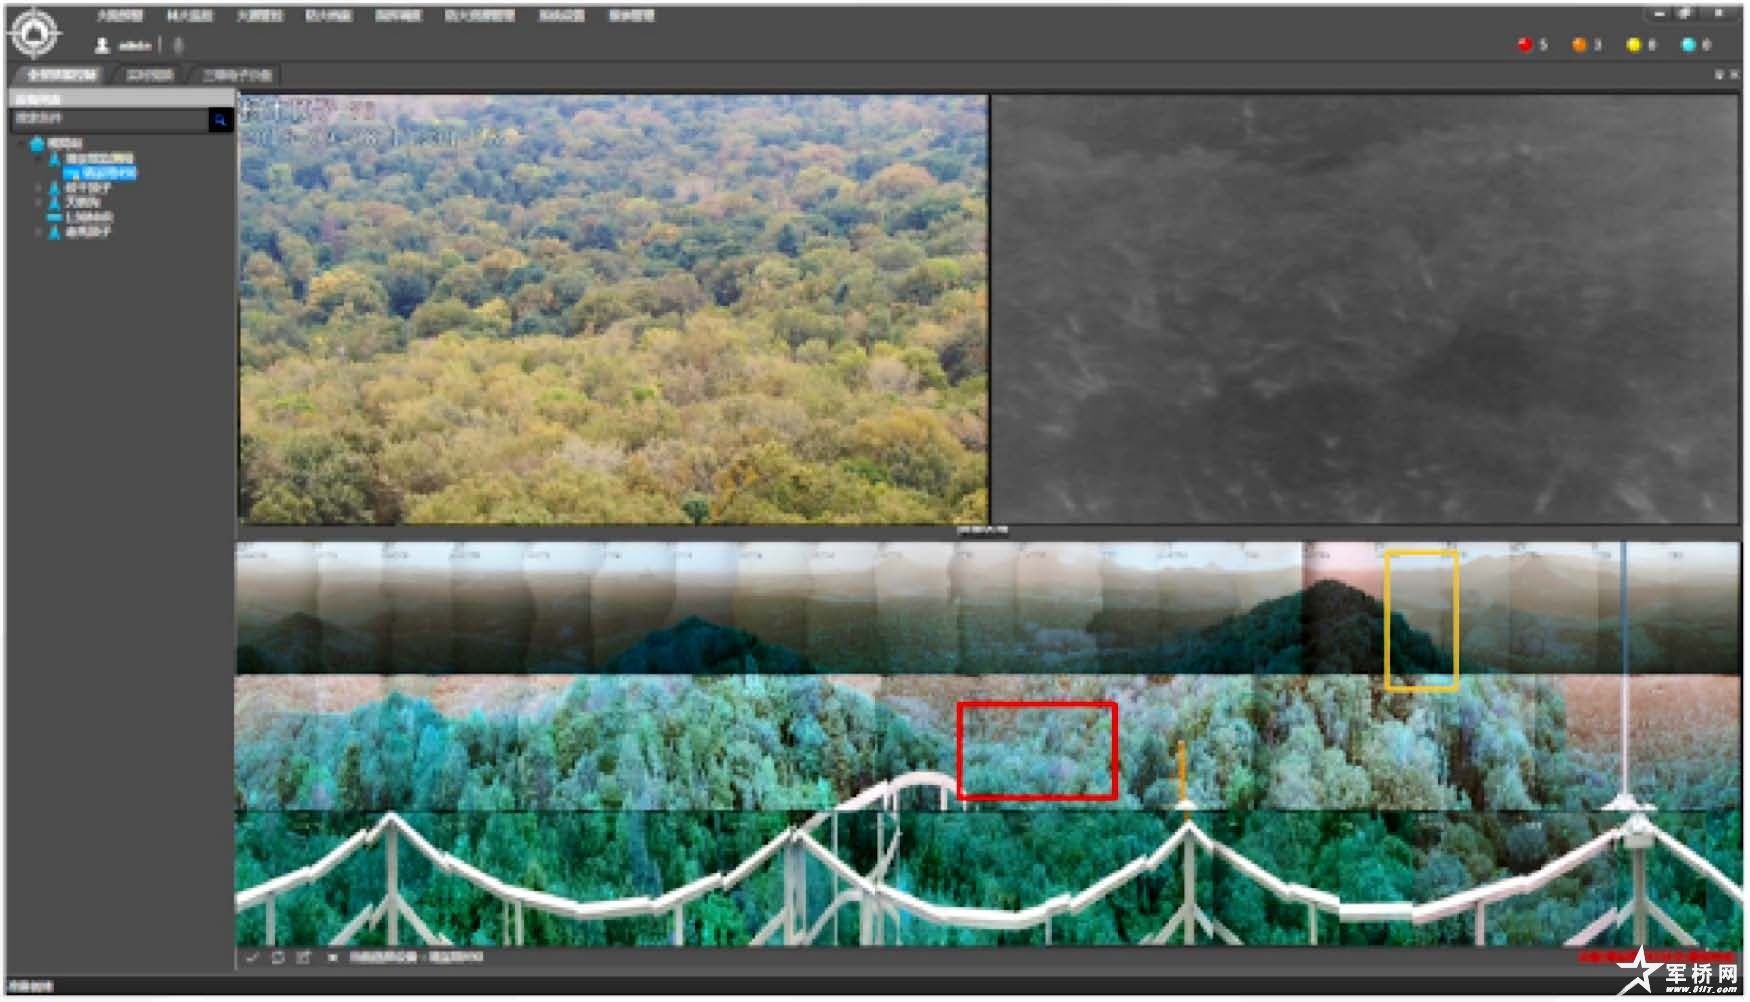Switch to the third tab below the logo

tap(237, 75)
